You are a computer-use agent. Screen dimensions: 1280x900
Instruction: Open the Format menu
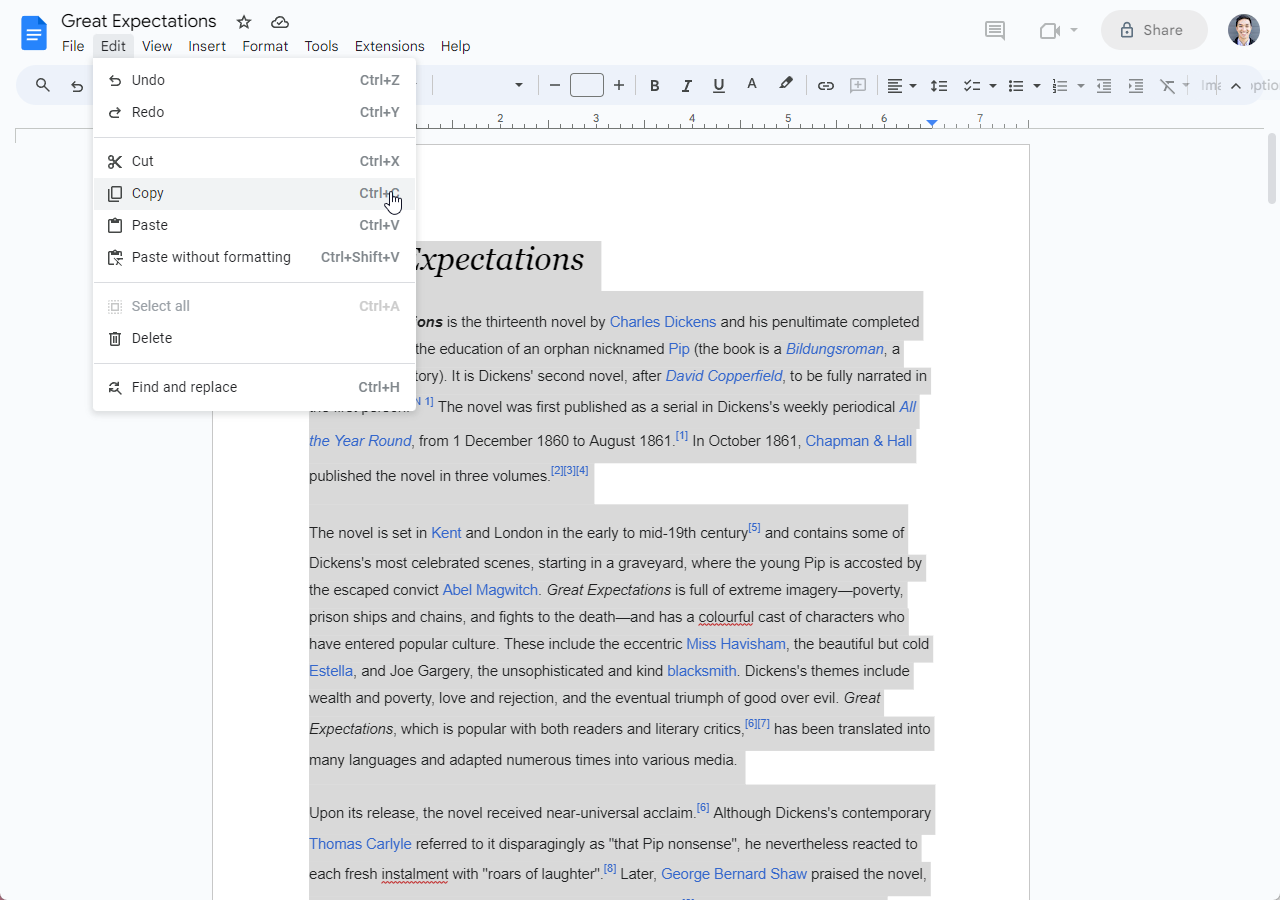(265, 46)
